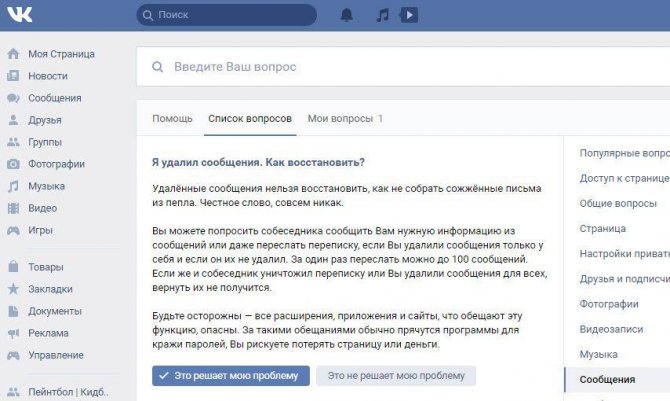Go to Фотографии camera icon
Viewport: 670px width, 401px height.
pos(13,164)
